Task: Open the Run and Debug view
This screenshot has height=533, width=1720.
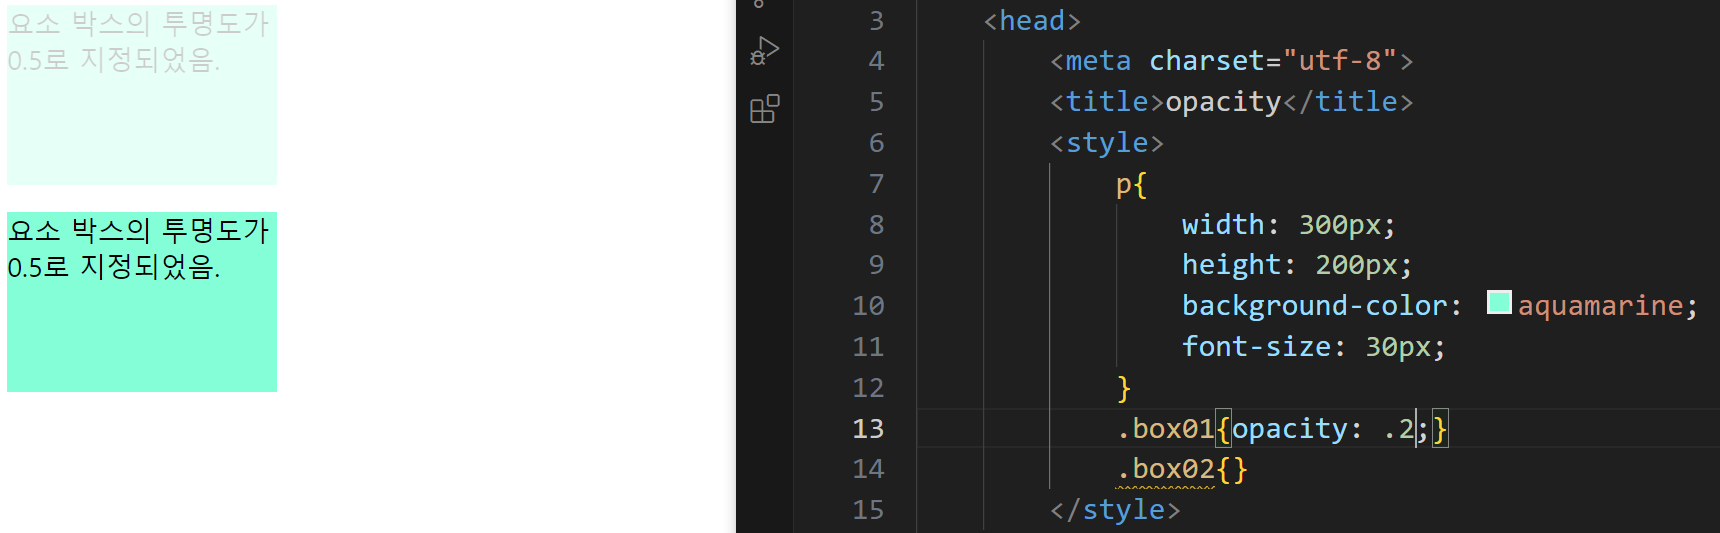Action: pos(764,50)
